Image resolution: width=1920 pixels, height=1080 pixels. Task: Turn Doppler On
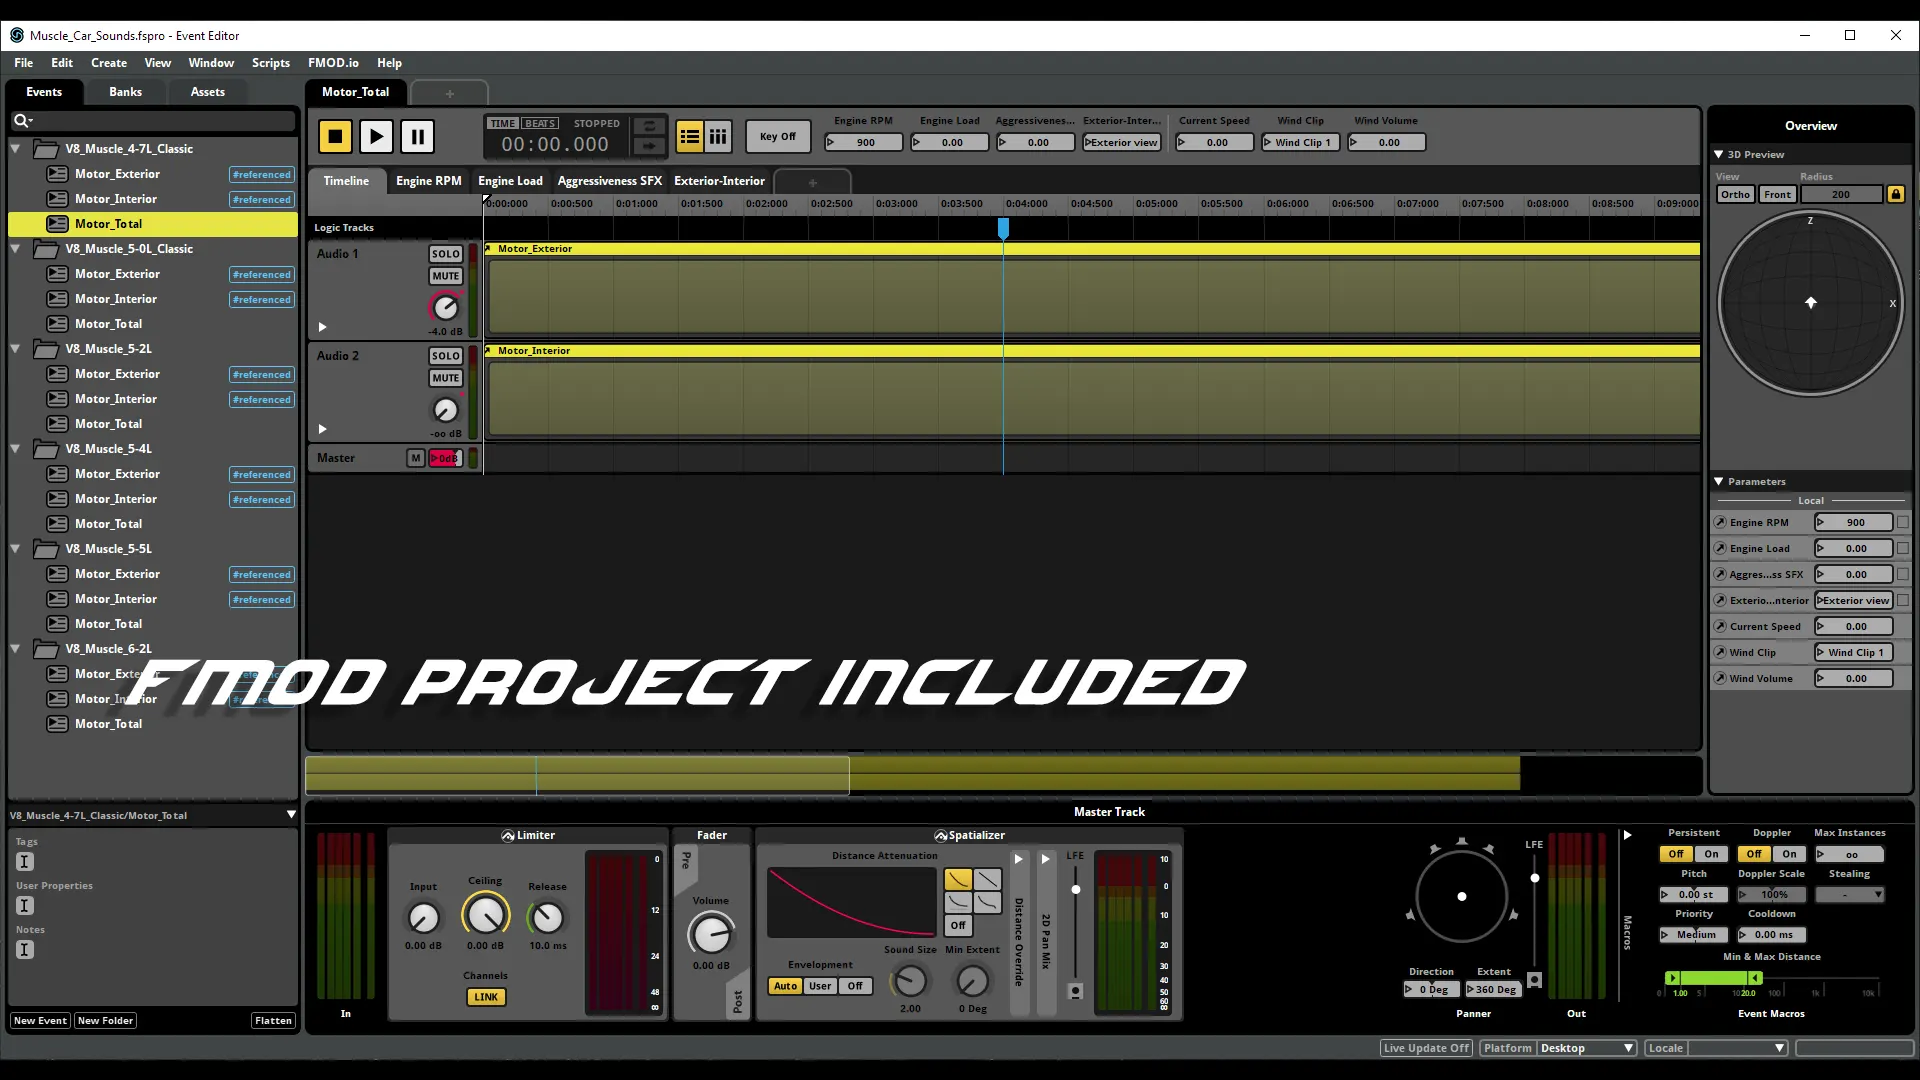(1789, 854)
